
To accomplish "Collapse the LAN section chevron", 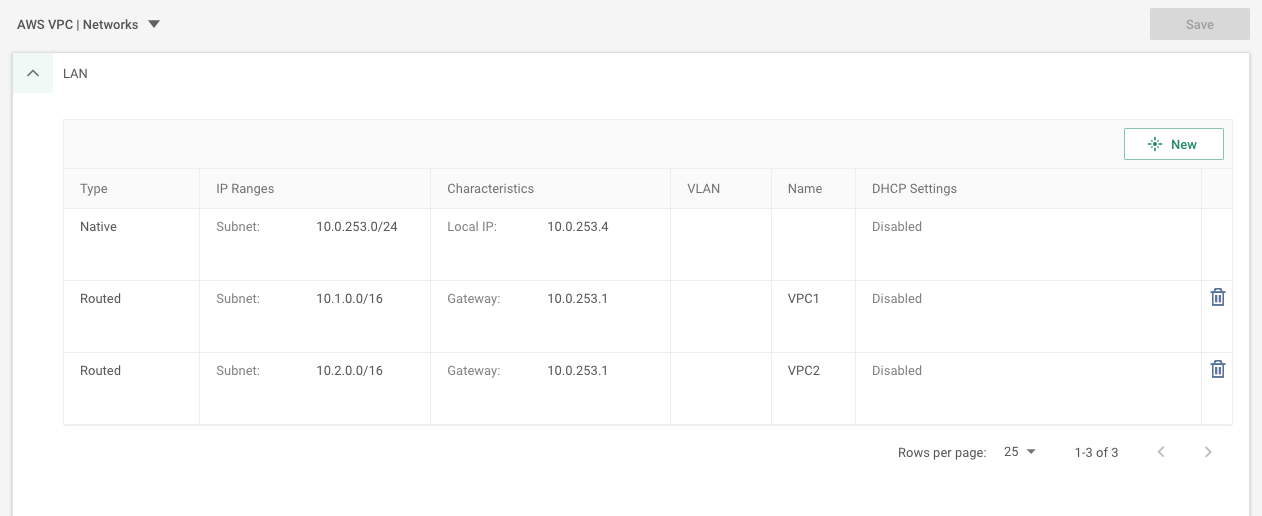I will click(33, 73).
